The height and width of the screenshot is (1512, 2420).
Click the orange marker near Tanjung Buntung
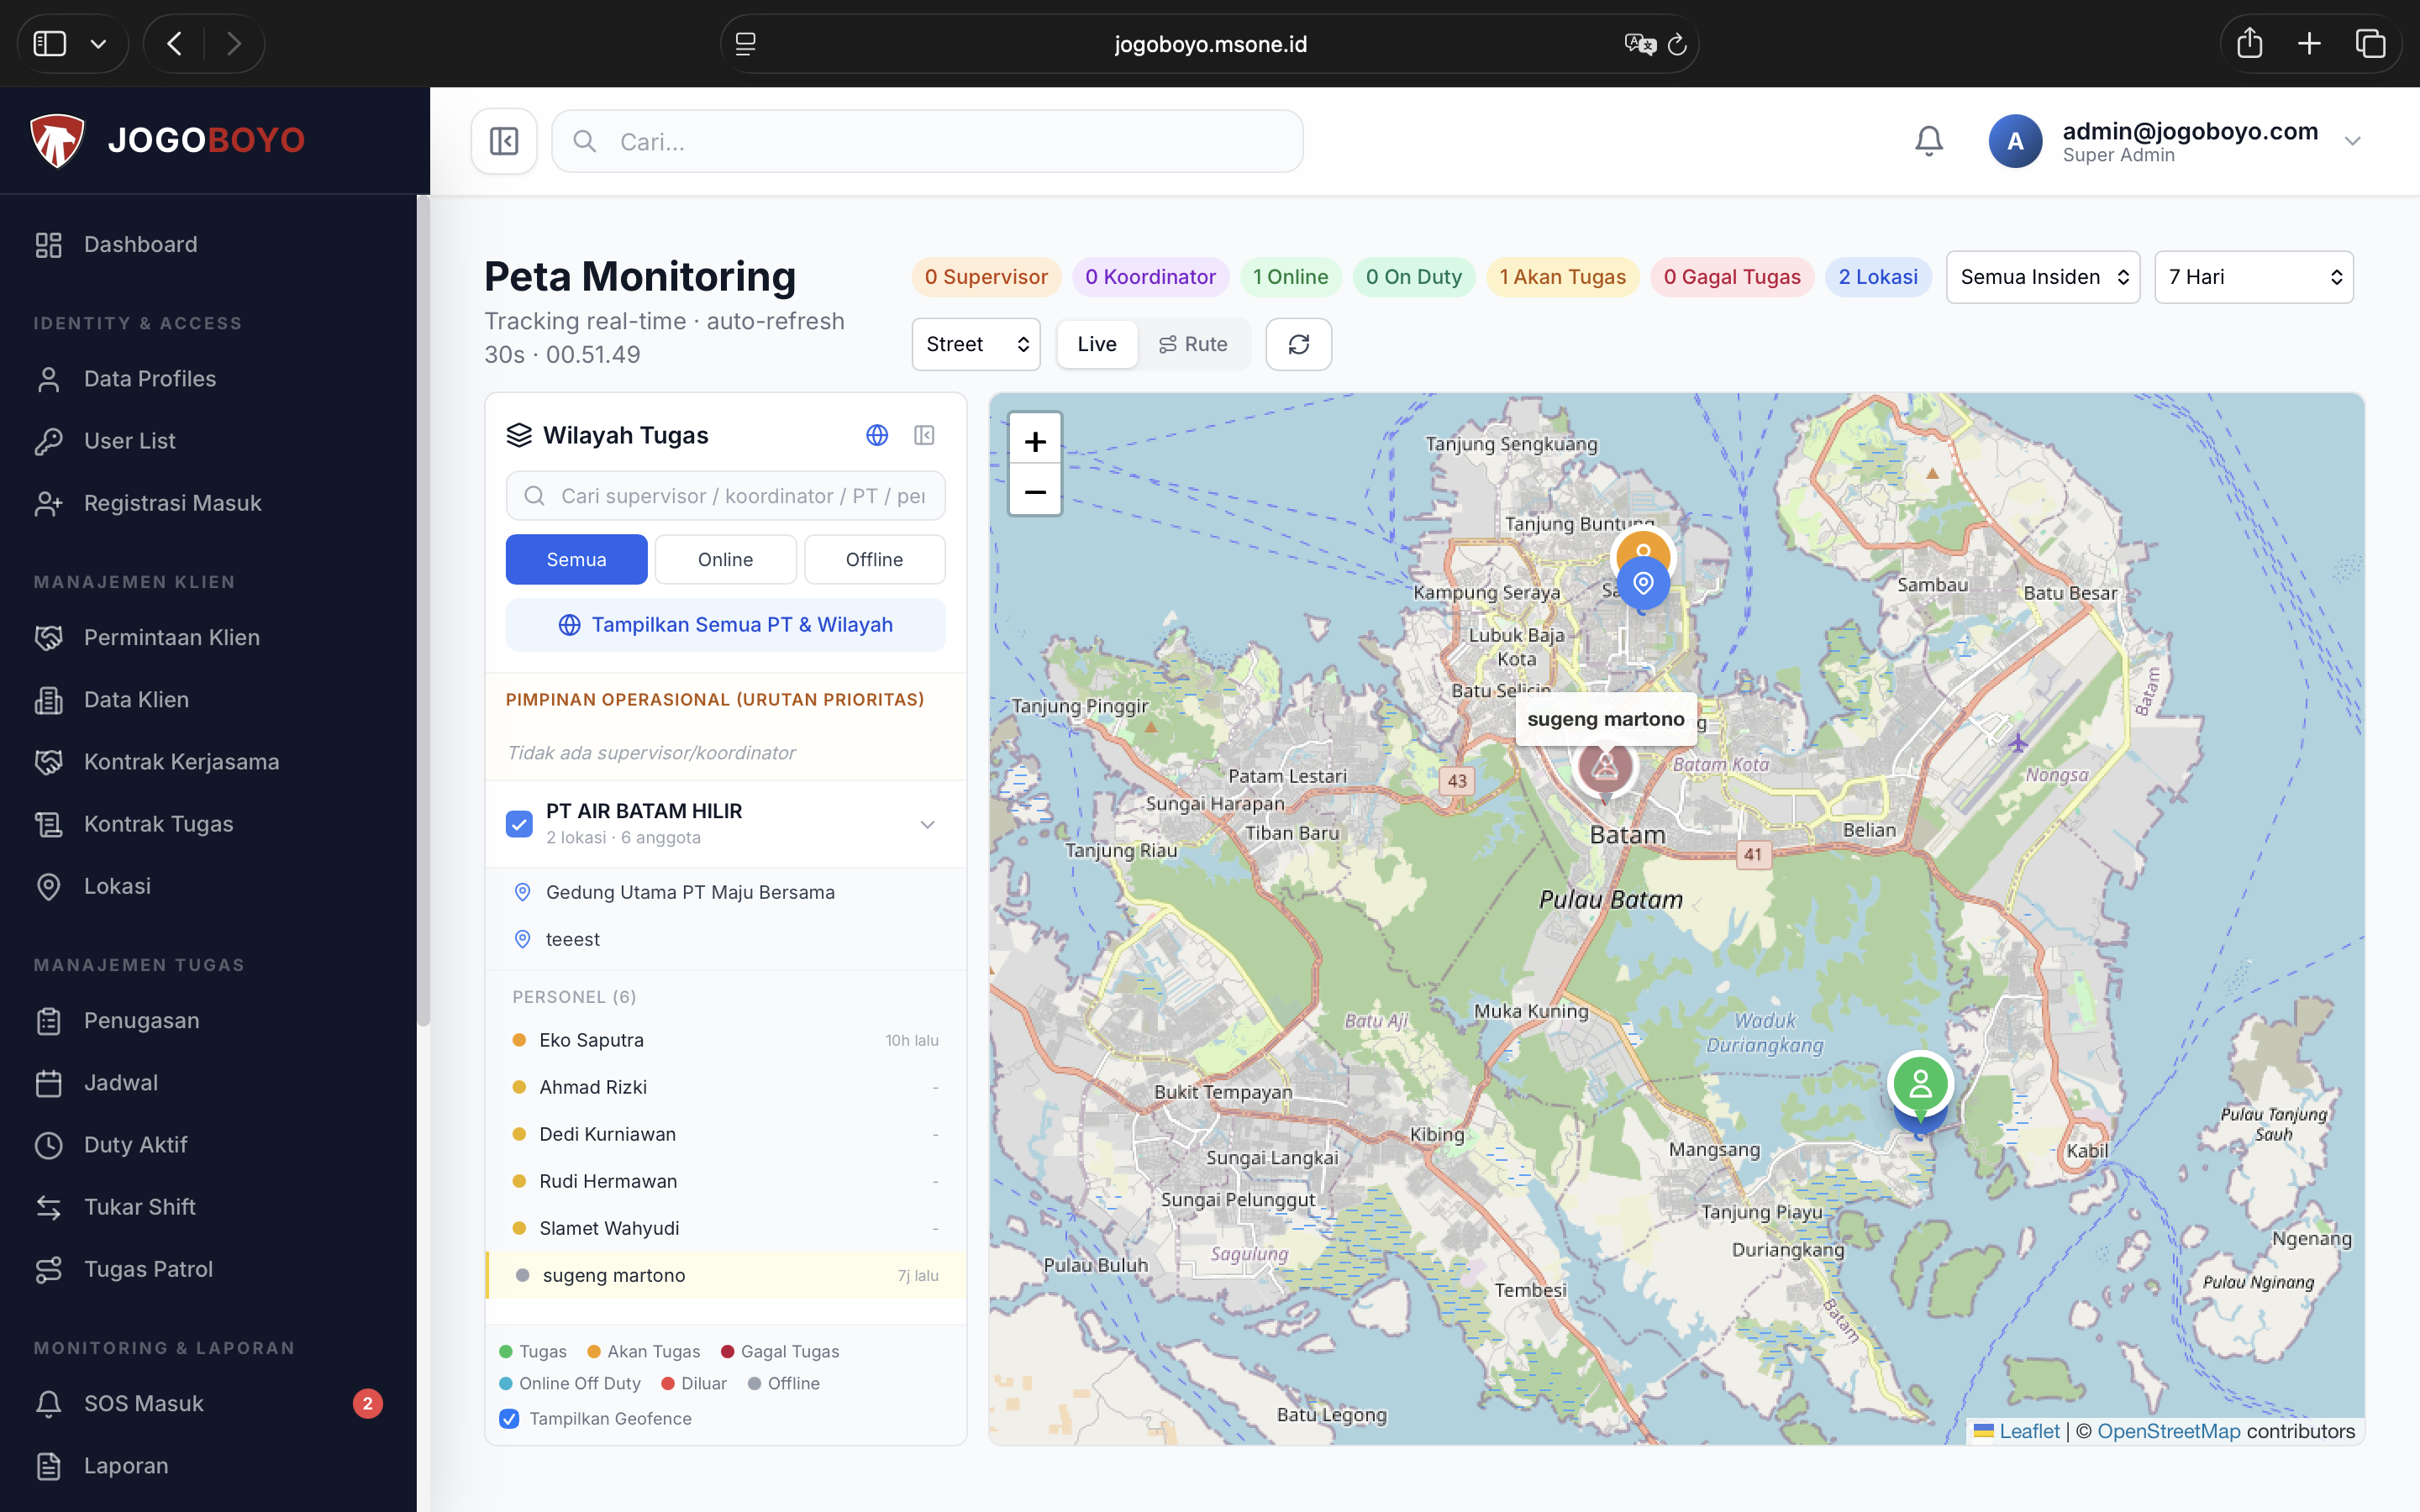pyautogui.click(x=1643, y=548)
